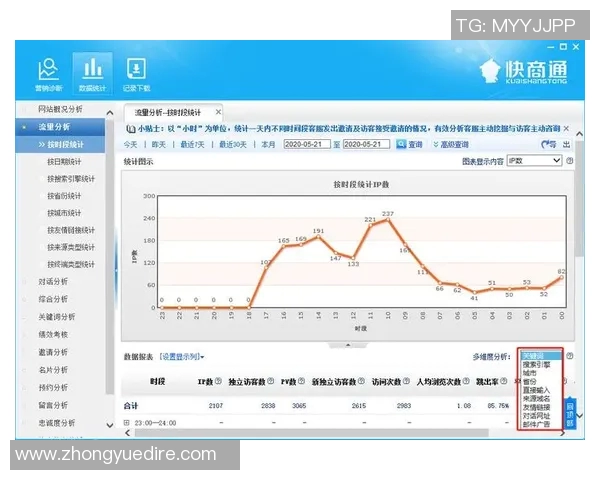The width and height of the screenshot is (600, 480).
Task: Filter by 本月 this month link
Action: pos(268,144)
